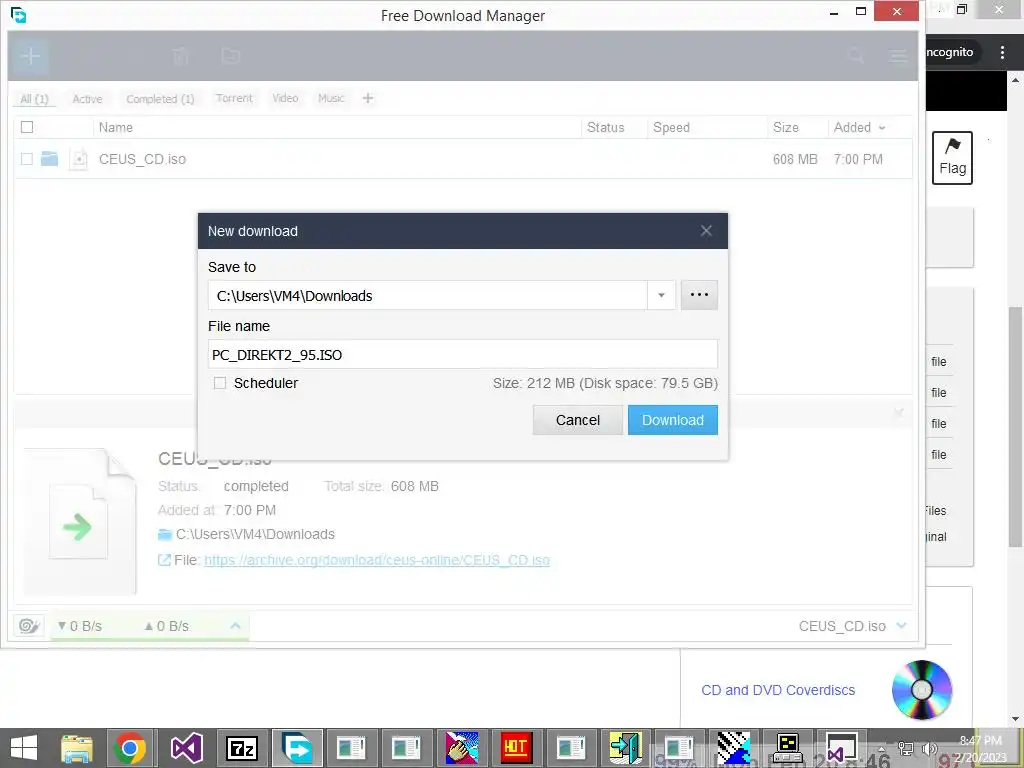Click the download speed 0 B/s indicator
Viewport: 1024px width, 768px height.
(x=80, y=626)
